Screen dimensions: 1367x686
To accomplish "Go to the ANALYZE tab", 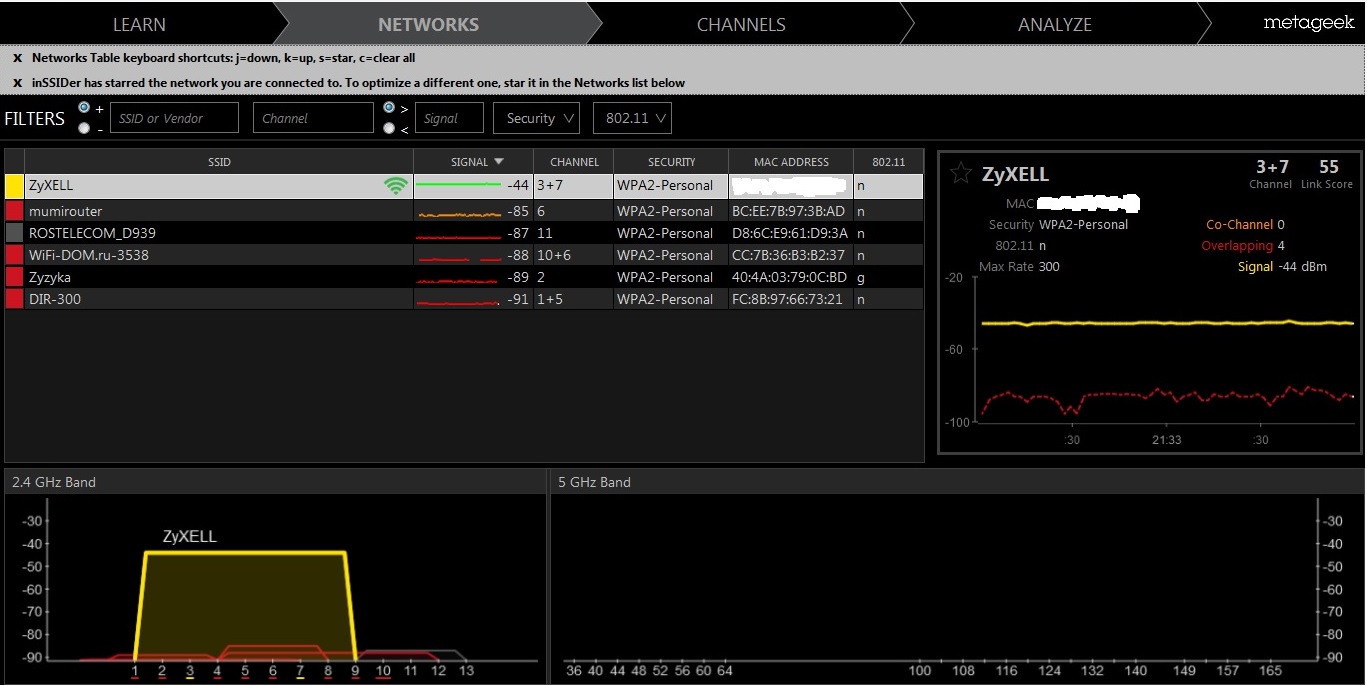I will (x=1054, y=24).
